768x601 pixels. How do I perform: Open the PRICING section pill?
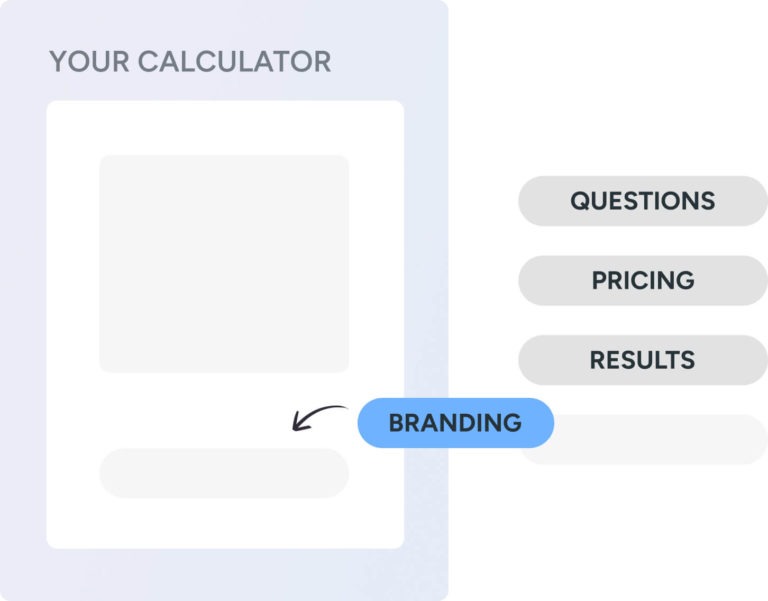point(642,281)
